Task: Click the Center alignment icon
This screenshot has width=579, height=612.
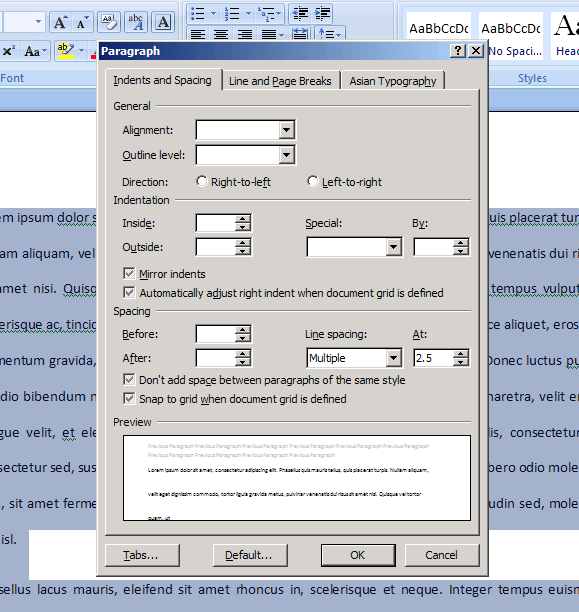Action: tap(221, 34)
